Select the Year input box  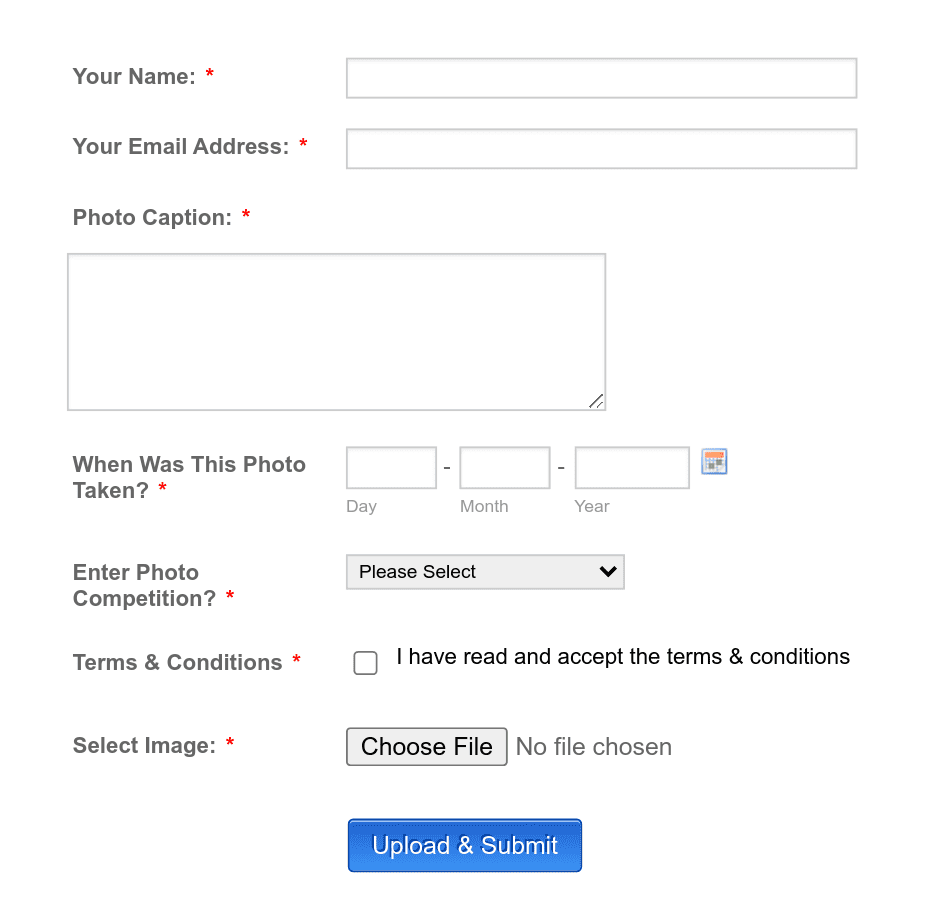click(x=632, y=467)
